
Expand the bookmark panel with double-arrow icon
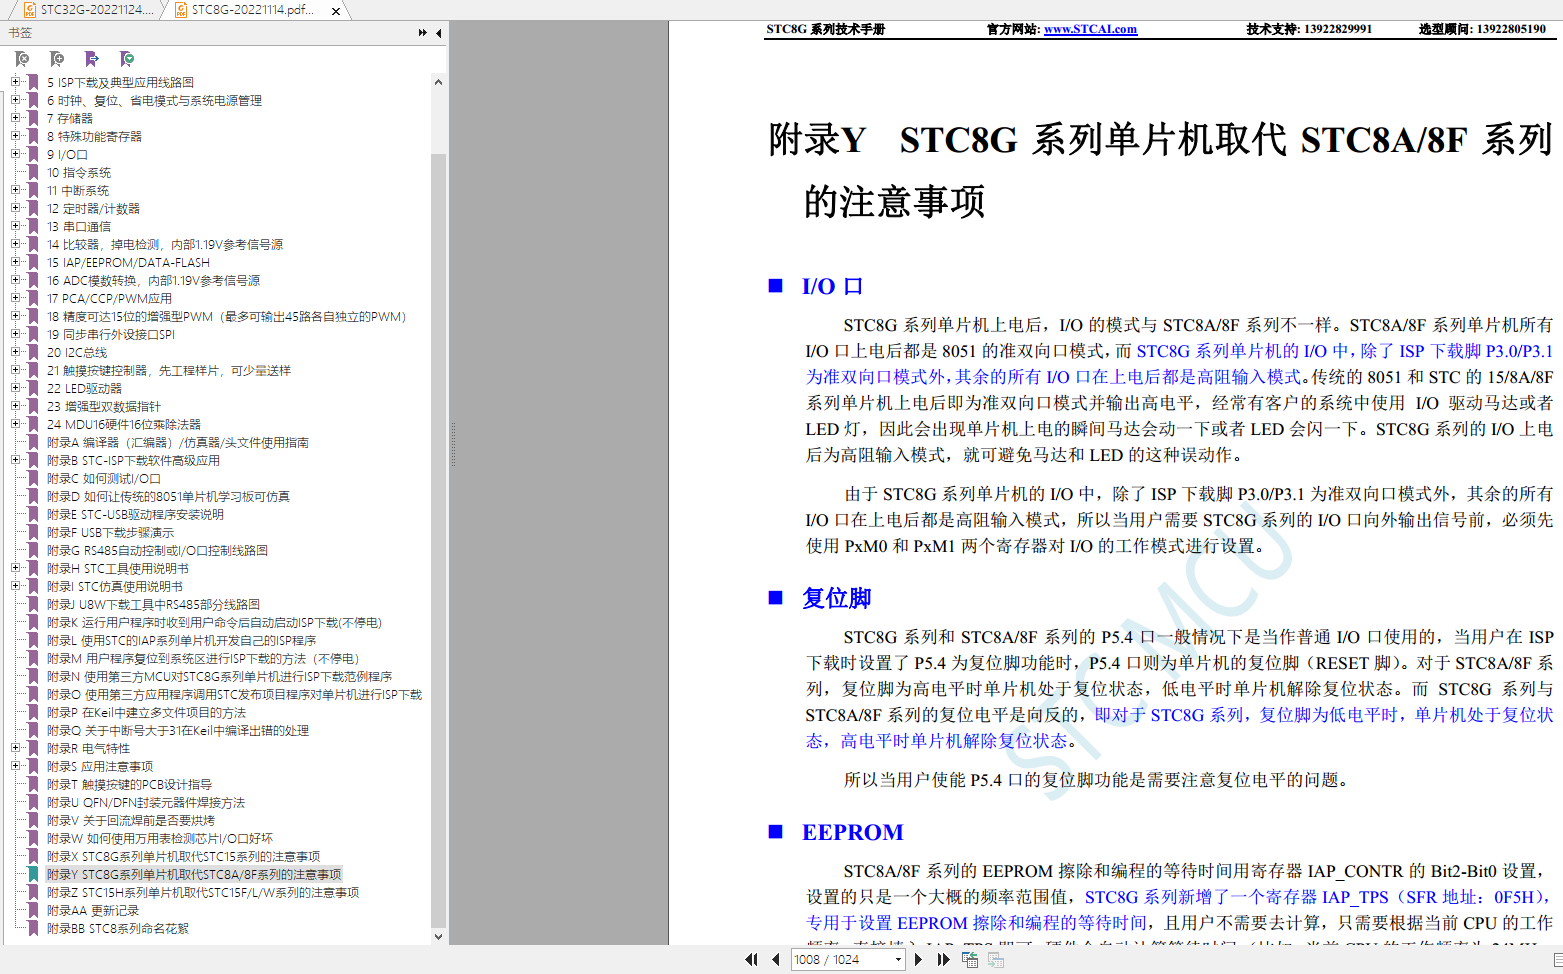[423, 33]
